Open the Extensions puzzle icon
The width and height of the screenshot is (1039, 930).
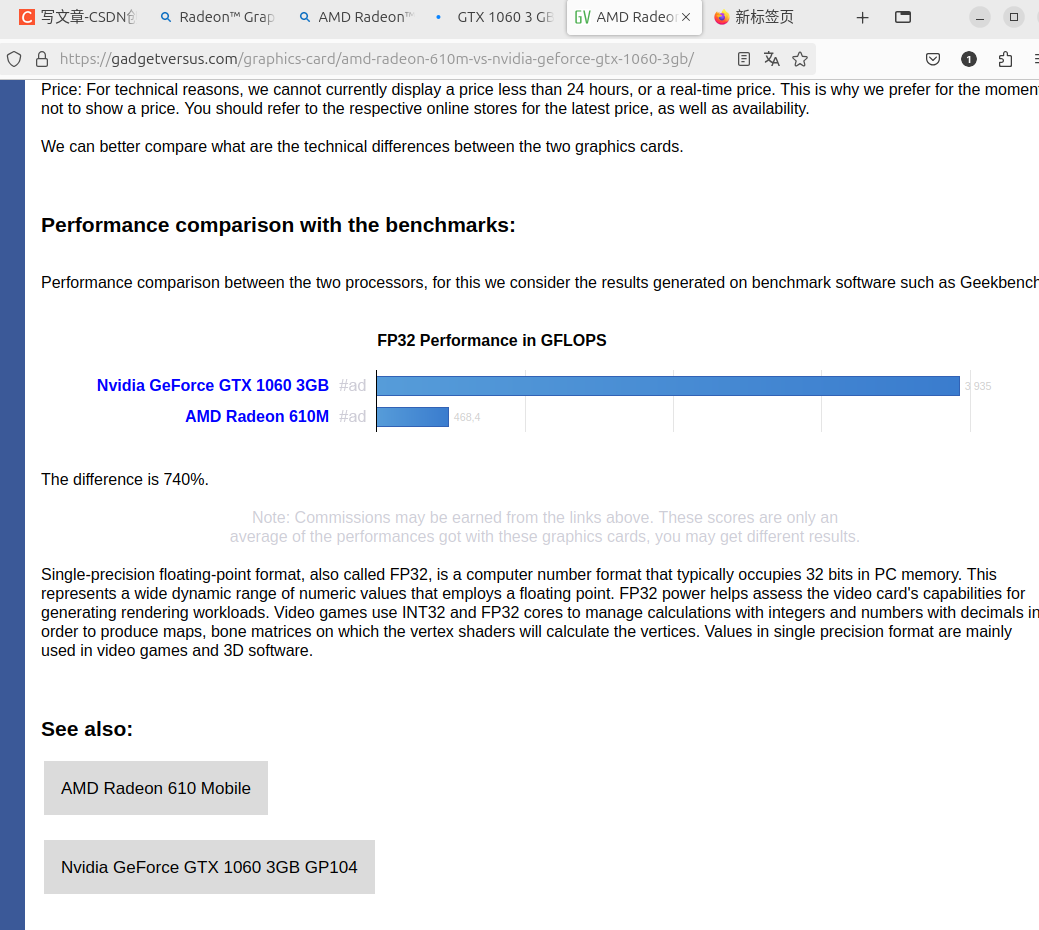pos(1005,59)
